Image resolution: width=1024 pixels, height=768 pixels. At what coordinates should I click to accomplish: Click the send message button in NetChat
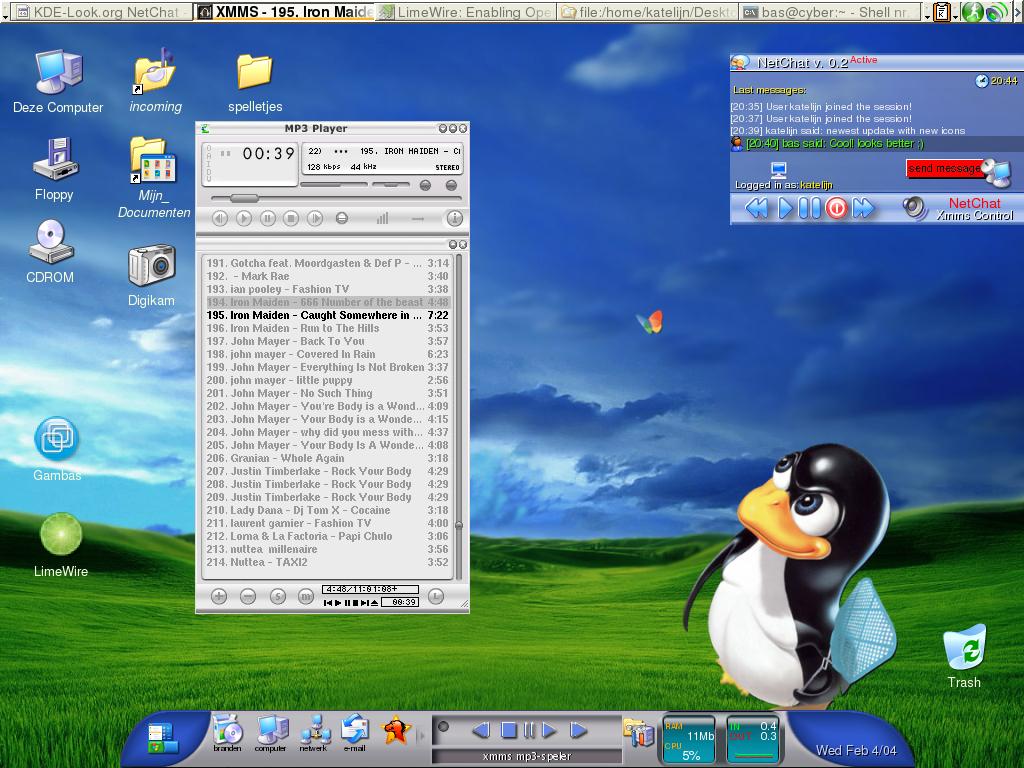[x=944, y=168]
